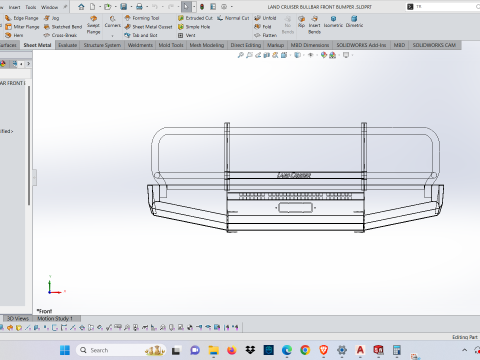Click the Home icon in toolbar
480x360 pixels.
[x=81, y=7]
